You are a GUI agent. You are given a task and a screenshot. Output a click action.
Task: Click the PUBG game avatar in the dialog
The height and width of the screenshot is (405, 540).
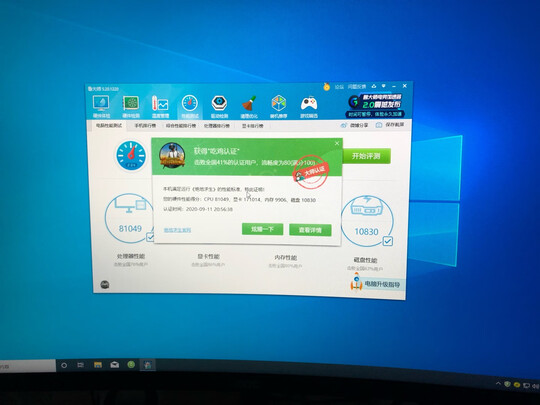pyautogui.click(x=172, y=155)
